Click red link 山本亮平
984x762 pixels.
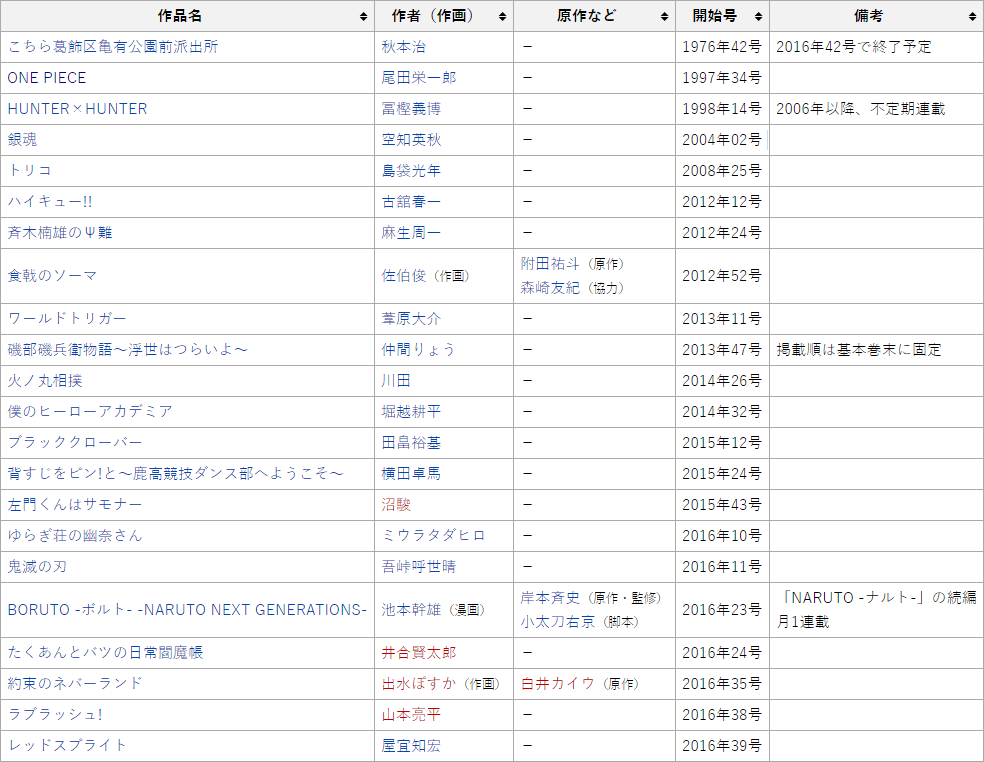411,715
